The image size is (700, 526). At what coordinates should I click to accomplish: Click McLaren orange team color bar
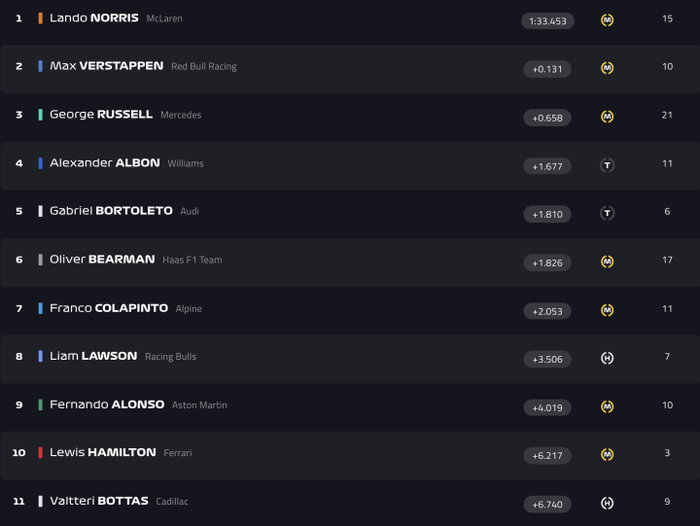pyautogui.click(x=40, y=18)
